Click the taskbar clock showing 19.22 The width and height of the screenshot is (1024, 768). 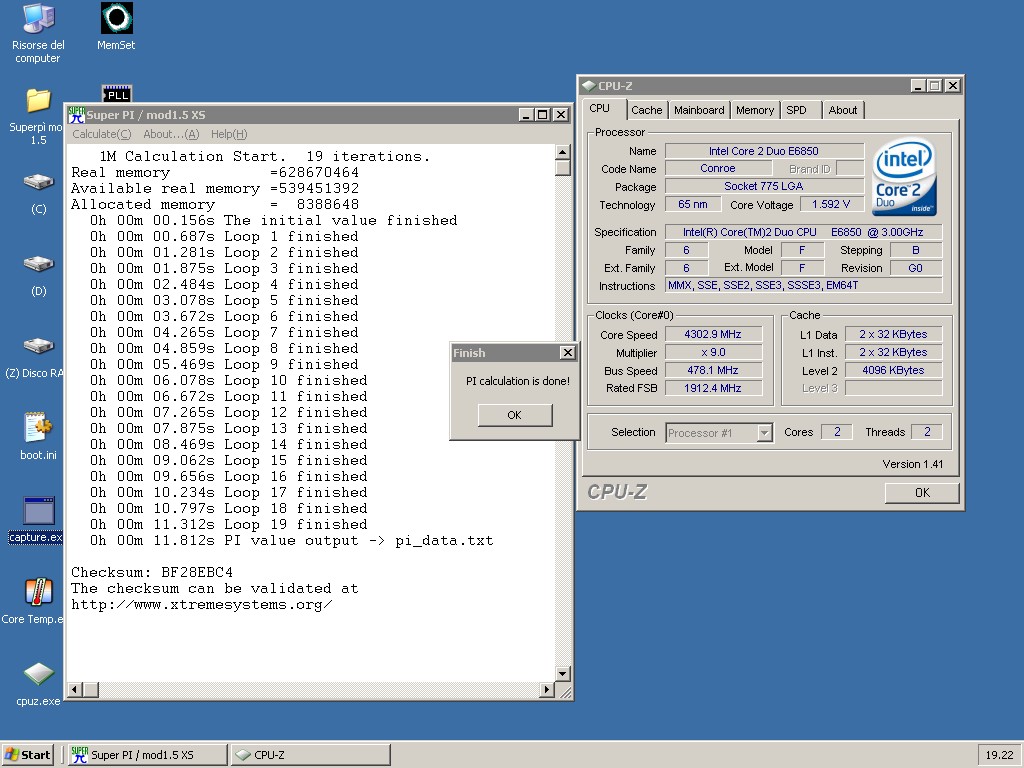pos(999,755)
